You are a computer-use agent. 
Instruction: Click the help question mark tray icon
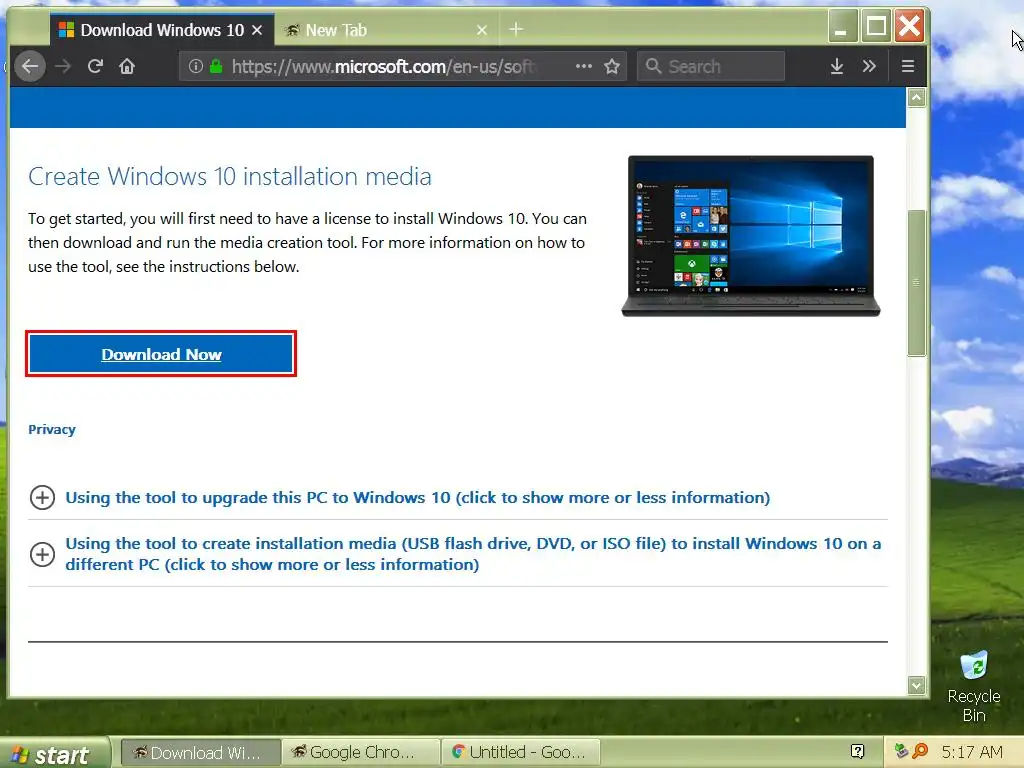pyautogui.click(x=858, y=752)
